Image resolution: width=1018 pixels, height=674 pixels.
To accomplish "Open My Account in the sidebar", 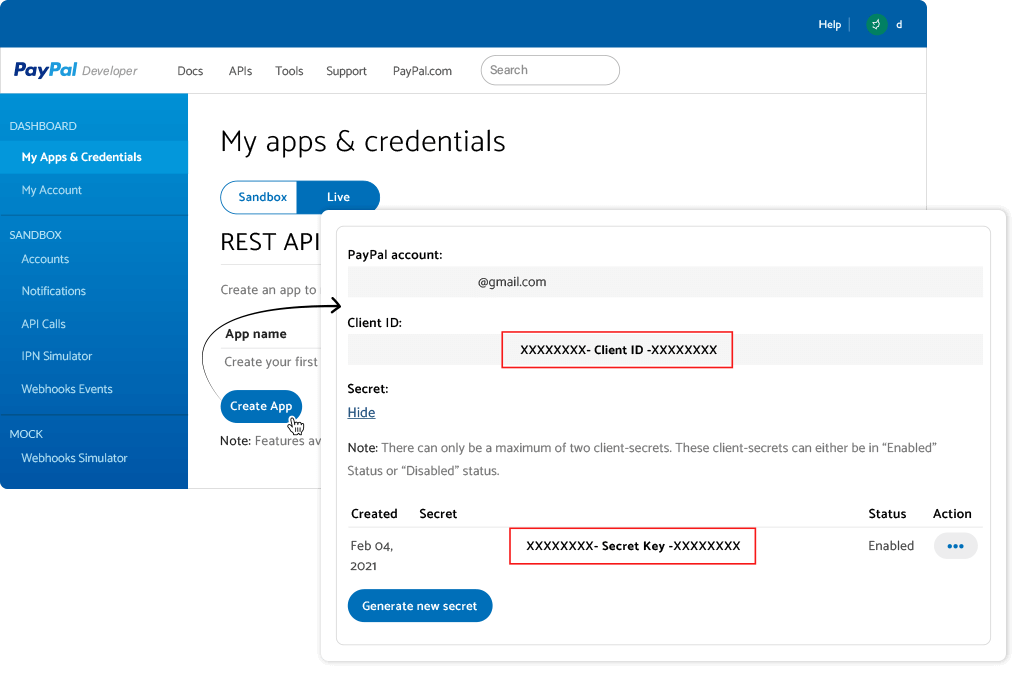I will (51, 190).
